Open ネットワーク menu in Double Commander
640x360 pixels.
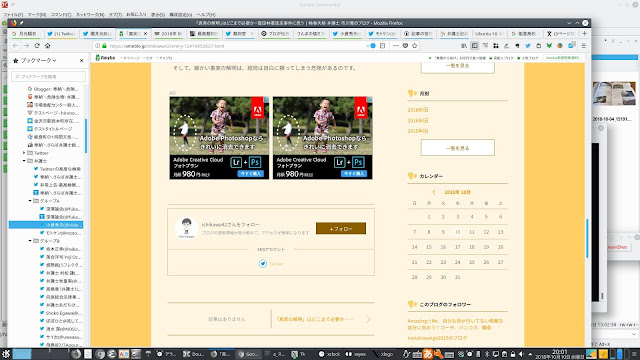pyautogui.click(x=90, y=15)
